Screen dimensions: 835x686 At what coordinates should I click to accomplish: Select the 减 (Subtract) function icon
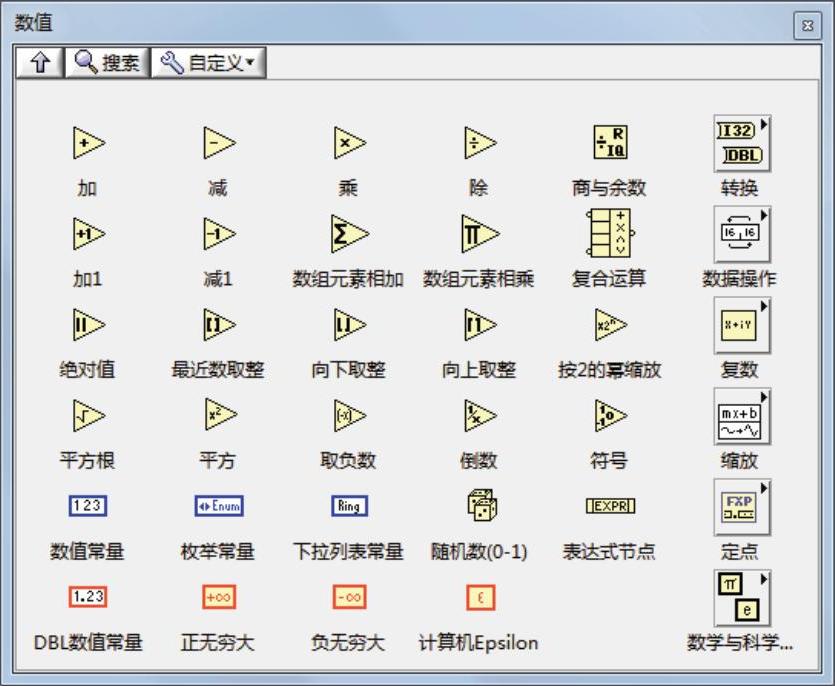[219, 143]
